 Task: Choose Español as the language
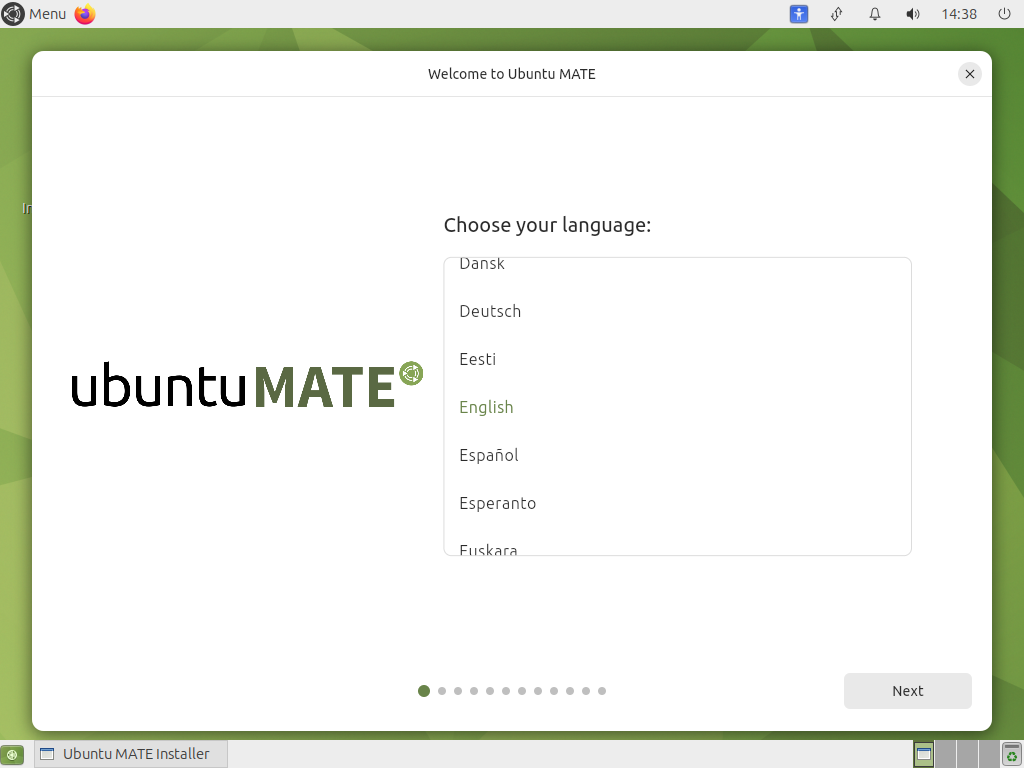677,455
